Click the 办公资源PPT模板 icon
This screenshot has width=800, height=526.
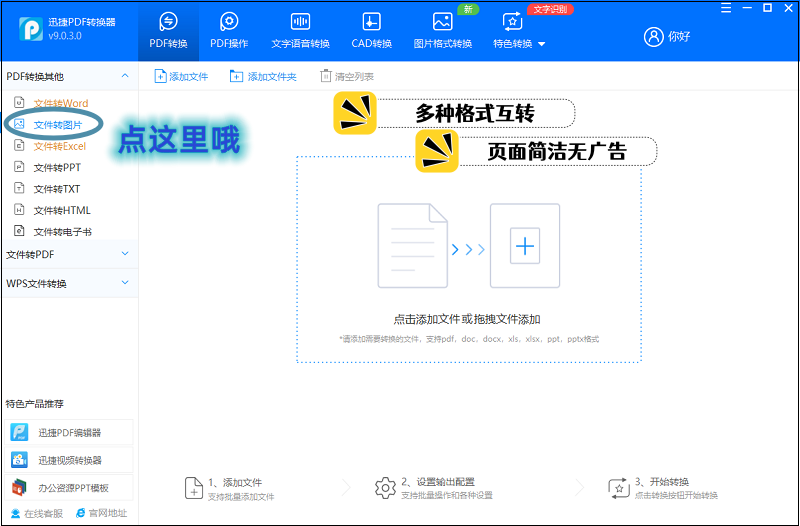pyautogui.click(x=19, y=488)
